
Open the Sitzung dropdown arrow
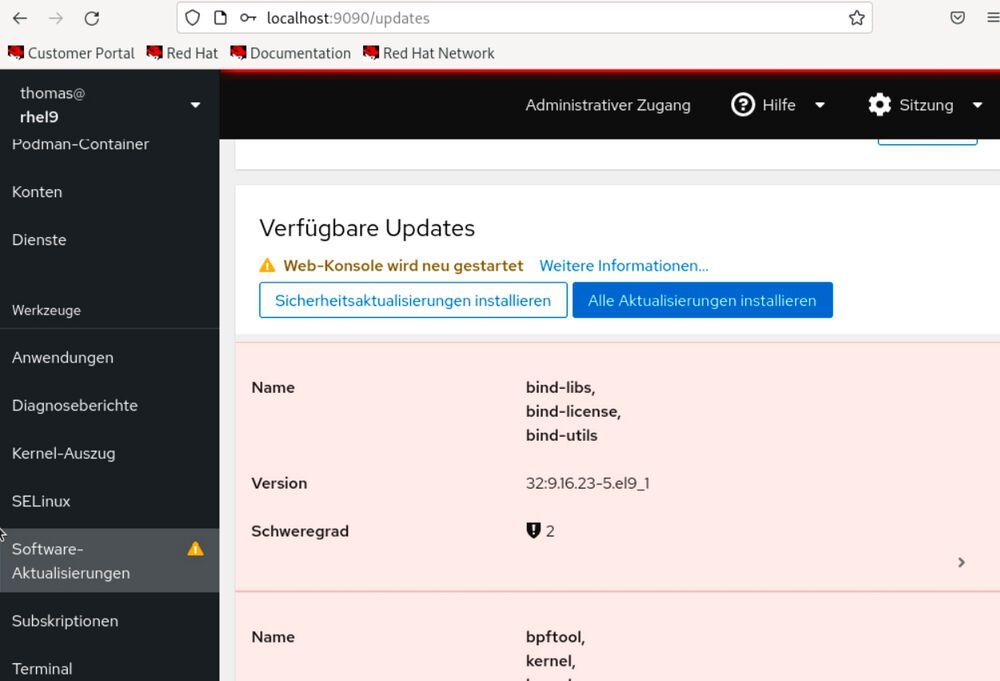[978, 105]
